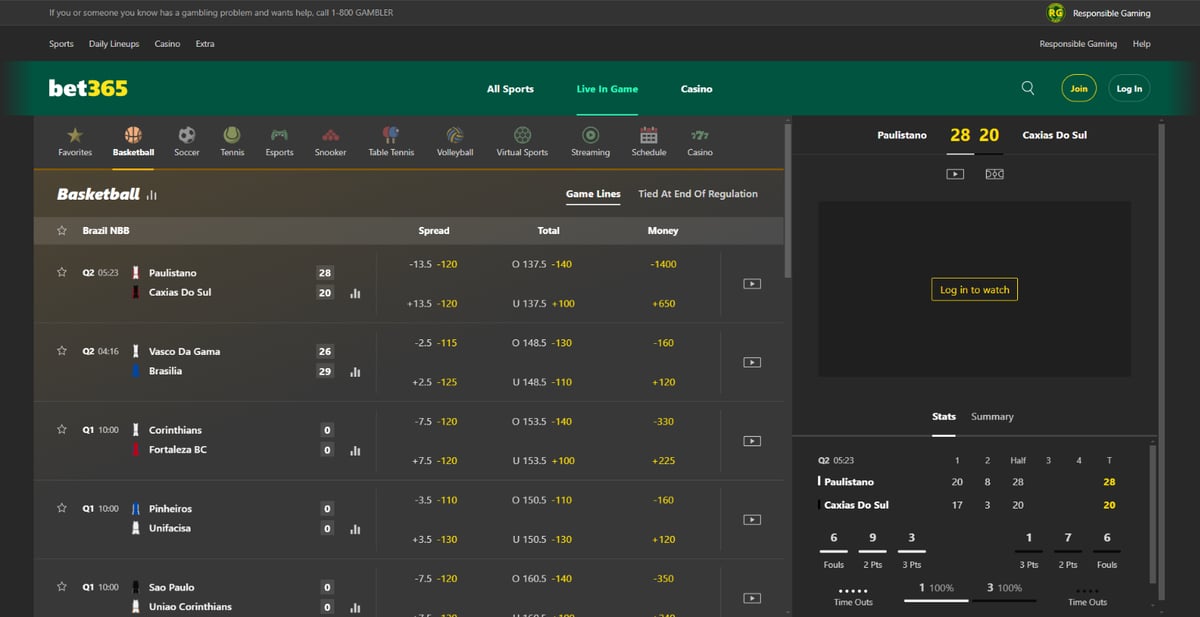Open the Casino slots icon in sports bar
This screenshot has width=1200, height=617.
(x=700, y=142)
